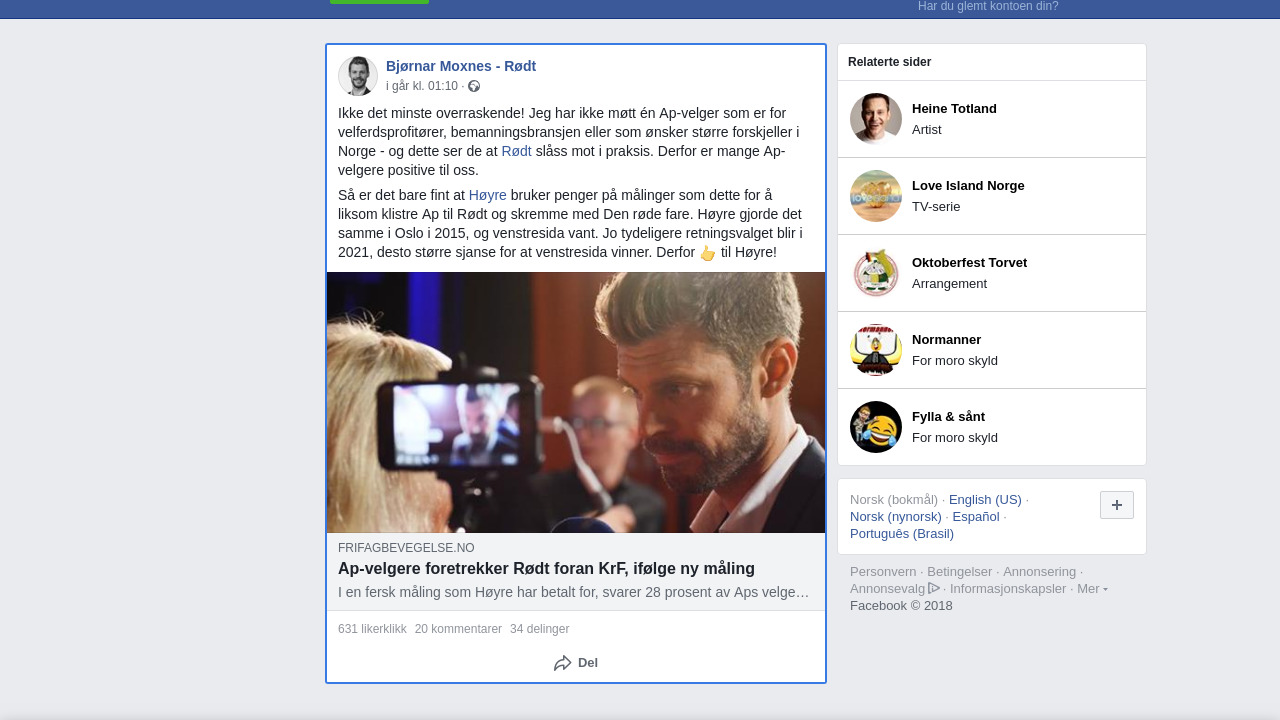The height and width of the screenshot is (720, 1280).
Task: Open Annonsevalg footer link
Action: pyautogui.click(x=888, y=589)
